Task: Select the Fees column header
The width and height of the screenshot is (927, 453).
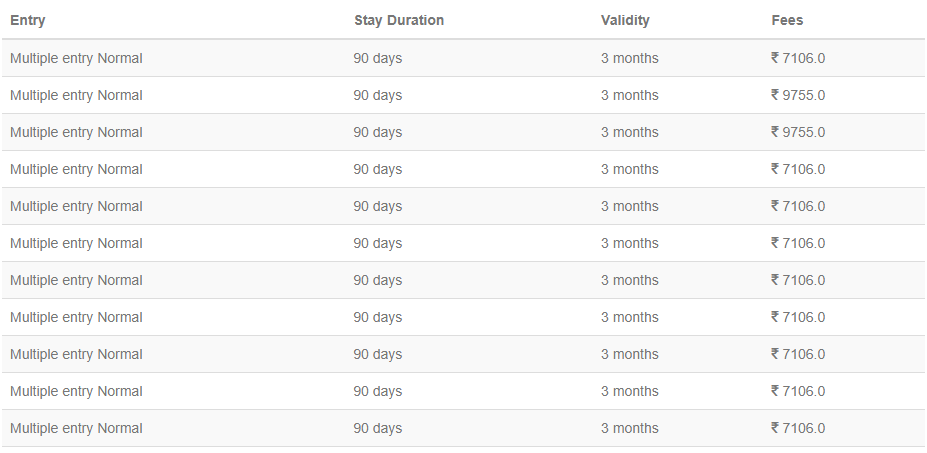Action: 787,20
